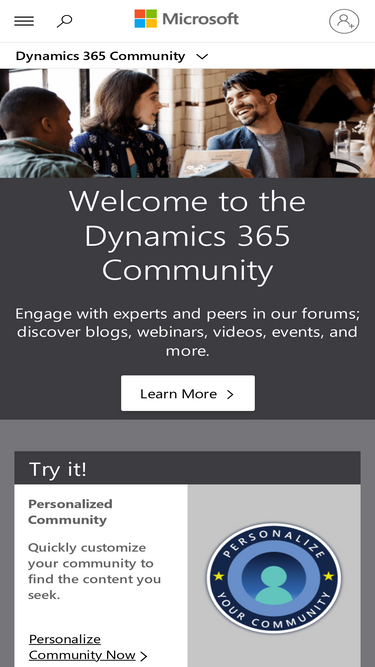Expand the Dynamics 365 Community dropdown

click(x=112, y=56)
